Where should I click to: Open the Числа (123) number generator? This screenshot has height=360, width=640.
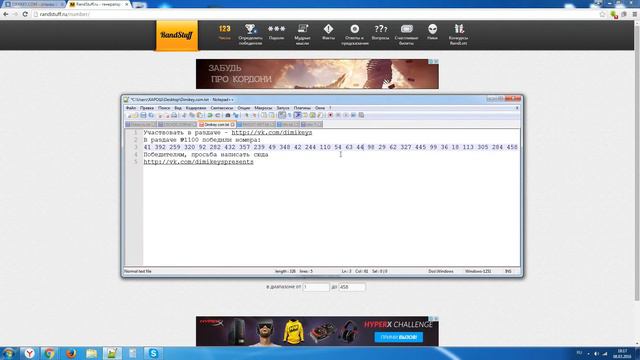[x=224, y=33]
